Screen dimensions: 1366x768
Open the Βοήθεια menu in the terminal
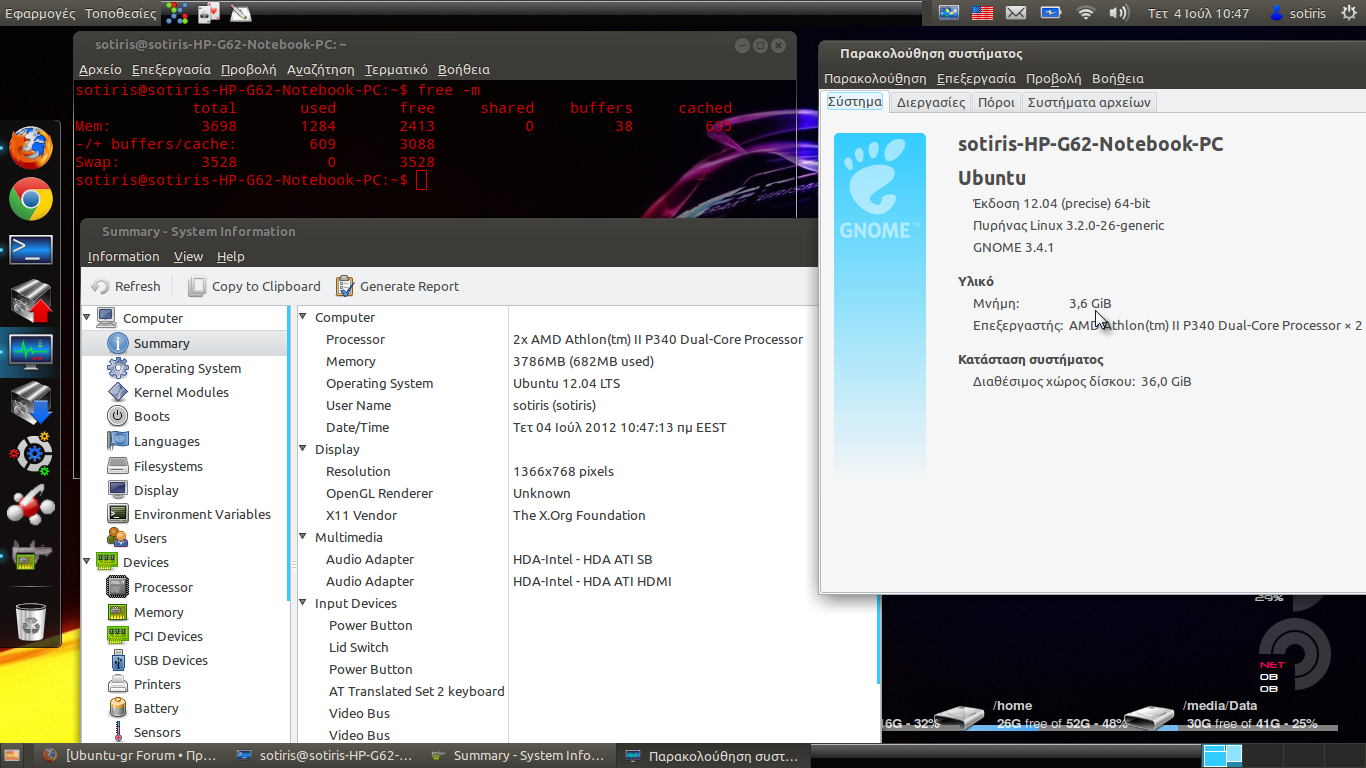click(464, 70)
